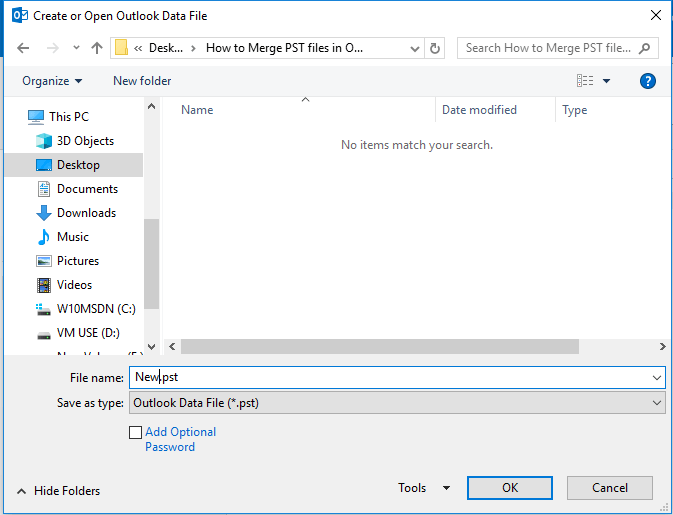Viewport: 673px width, 515px height.
Task: Click the Videos film strip icon
Action: pyautogui.click(x=43, y=285)
